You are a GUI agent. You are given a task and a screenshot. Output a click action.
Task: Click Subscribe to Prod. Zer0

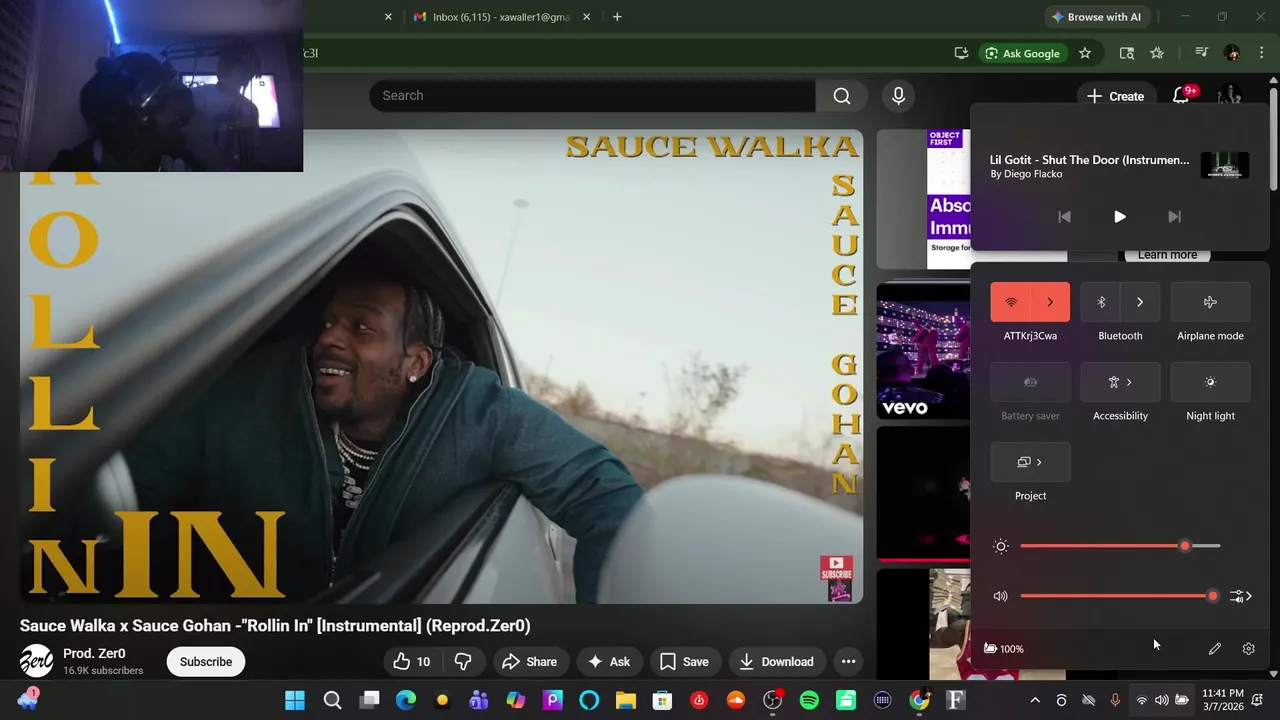click(206, 662)
